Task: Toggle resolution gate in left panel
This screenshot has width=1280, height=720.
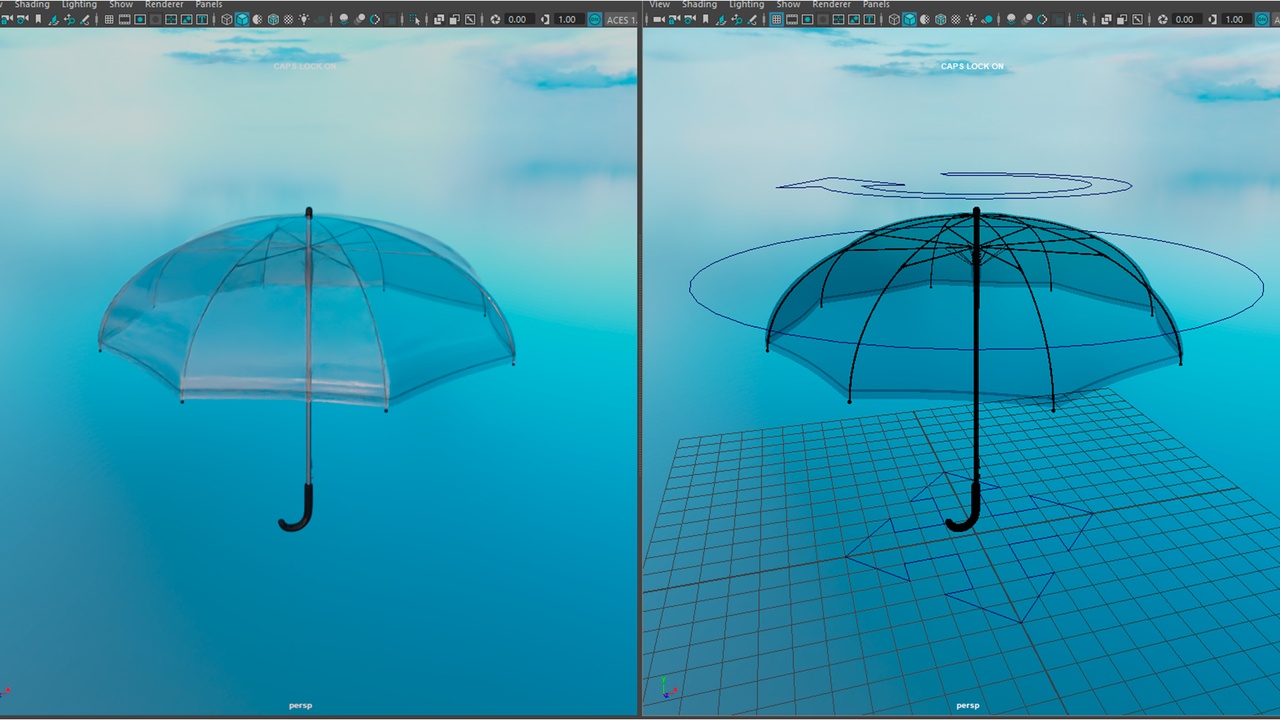Action: 140,19
